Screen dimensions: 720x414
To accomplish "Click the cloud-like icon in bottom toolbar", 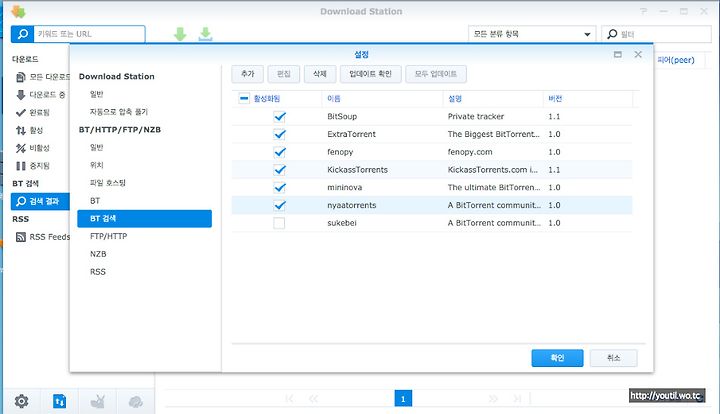I will click(136, 402).
